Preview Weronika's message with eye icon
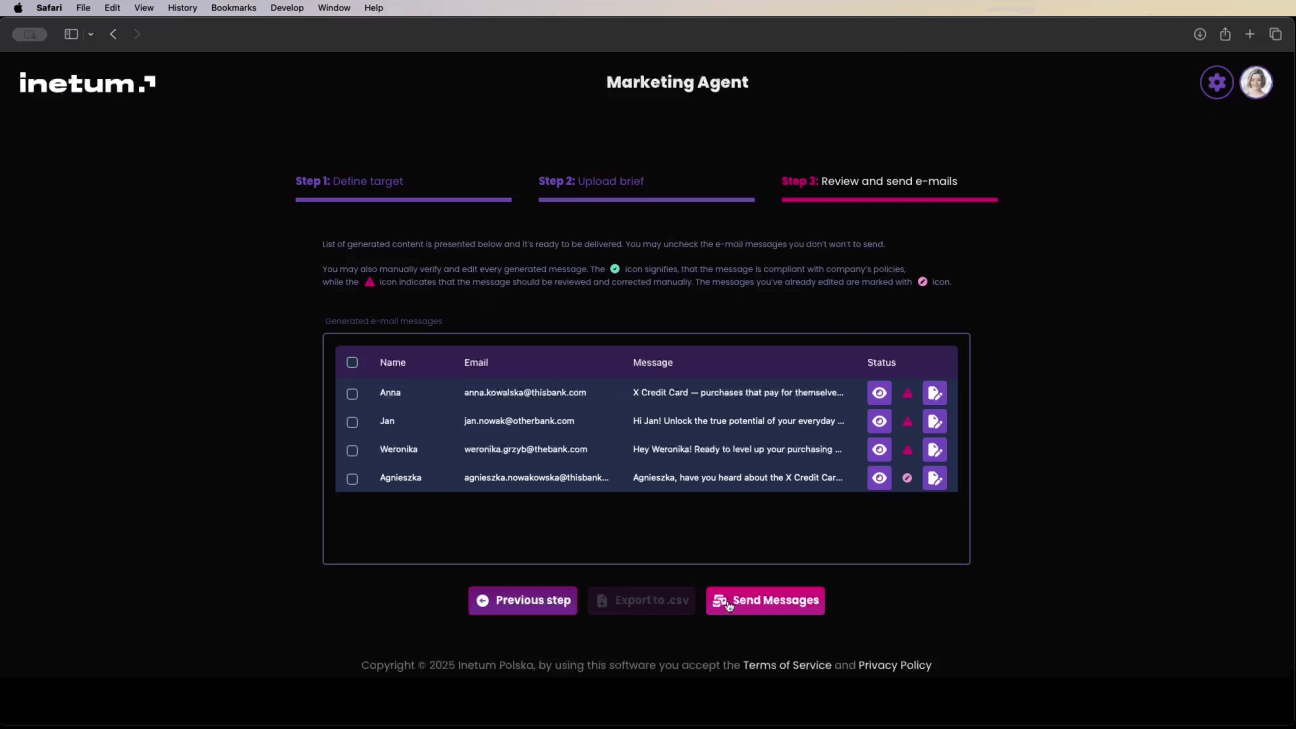1296x729 pixels. click(879, 450)
